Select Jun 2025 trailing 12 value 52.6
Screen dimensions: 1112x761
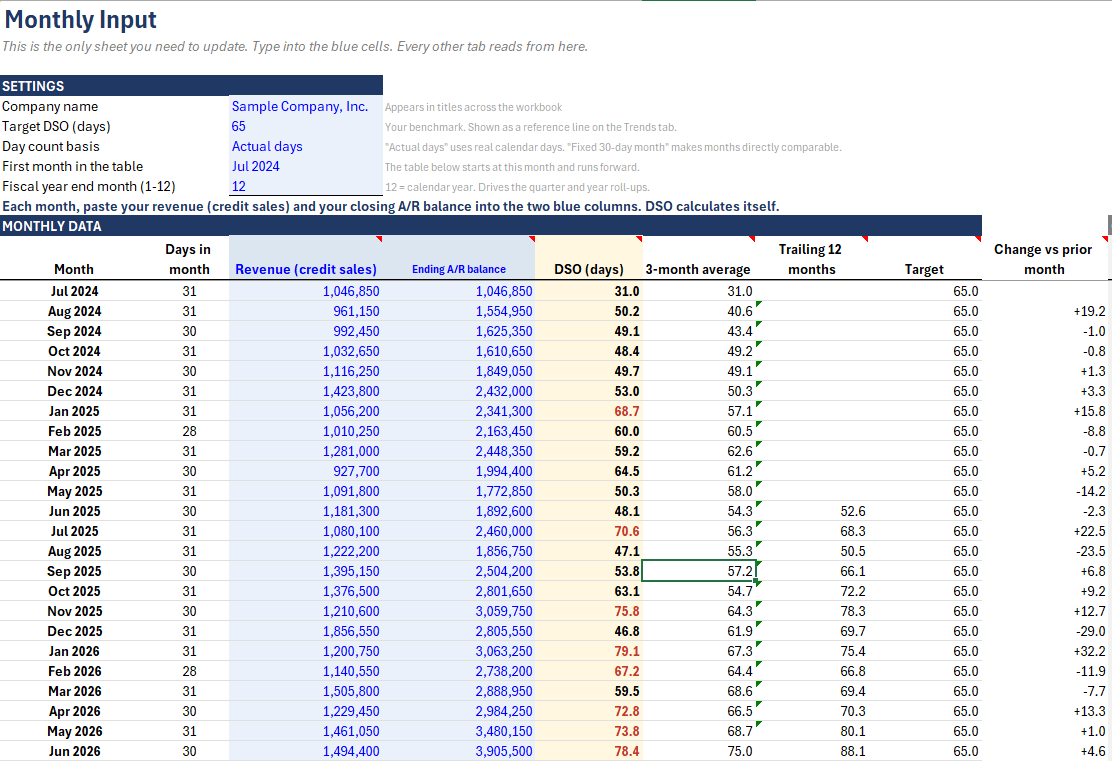click(x=812, y=511)
